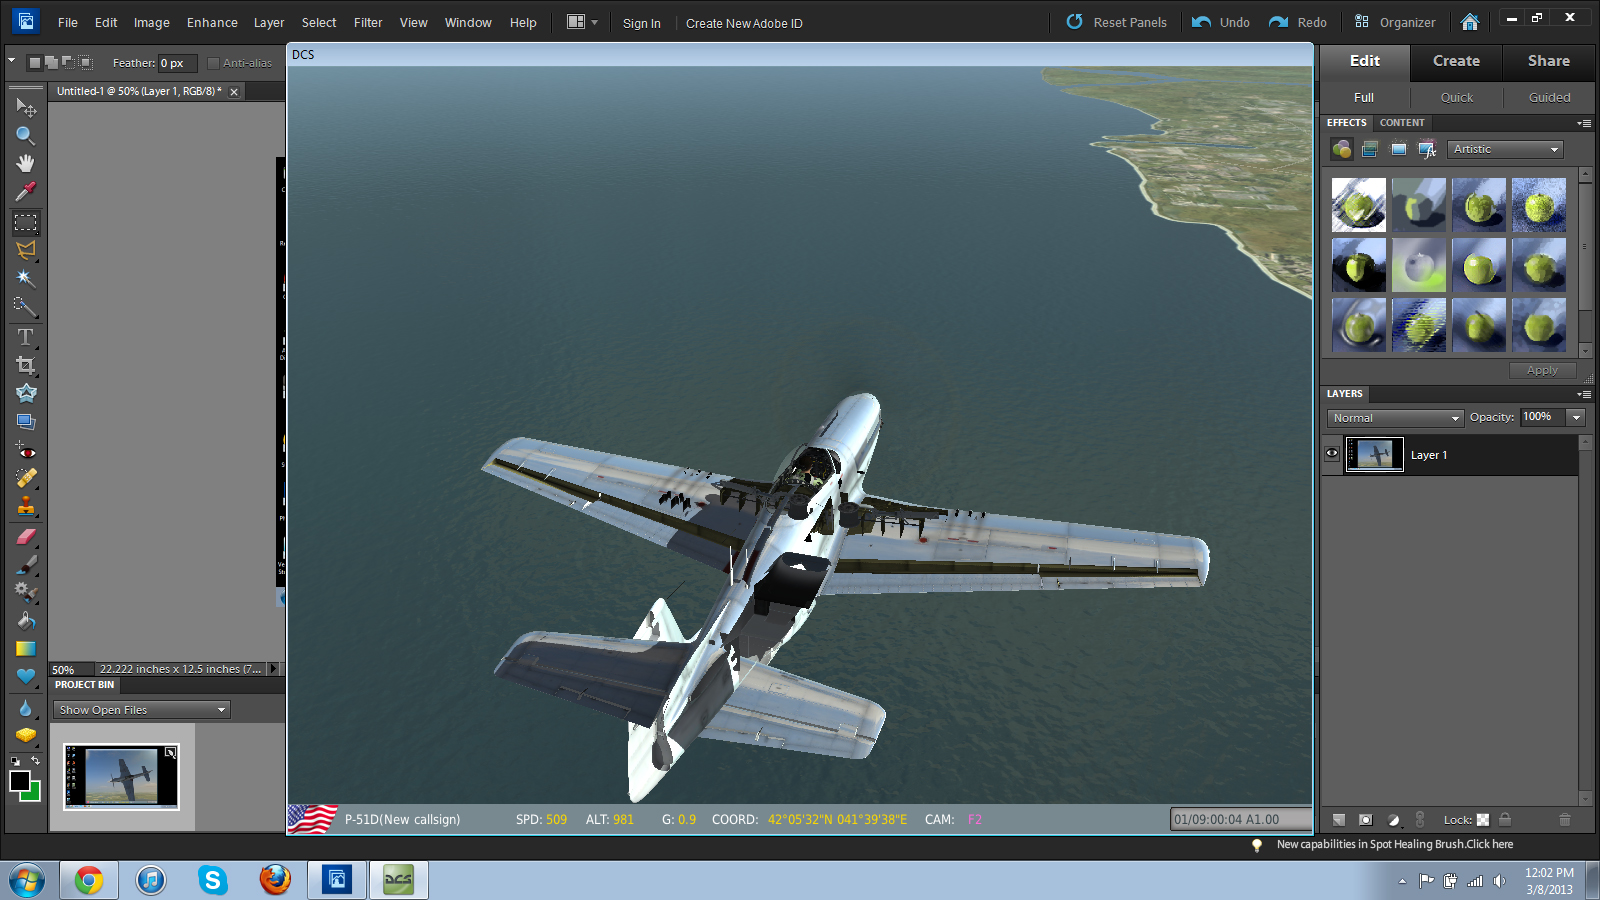Select the Magic Wand tool

(26, 278)
